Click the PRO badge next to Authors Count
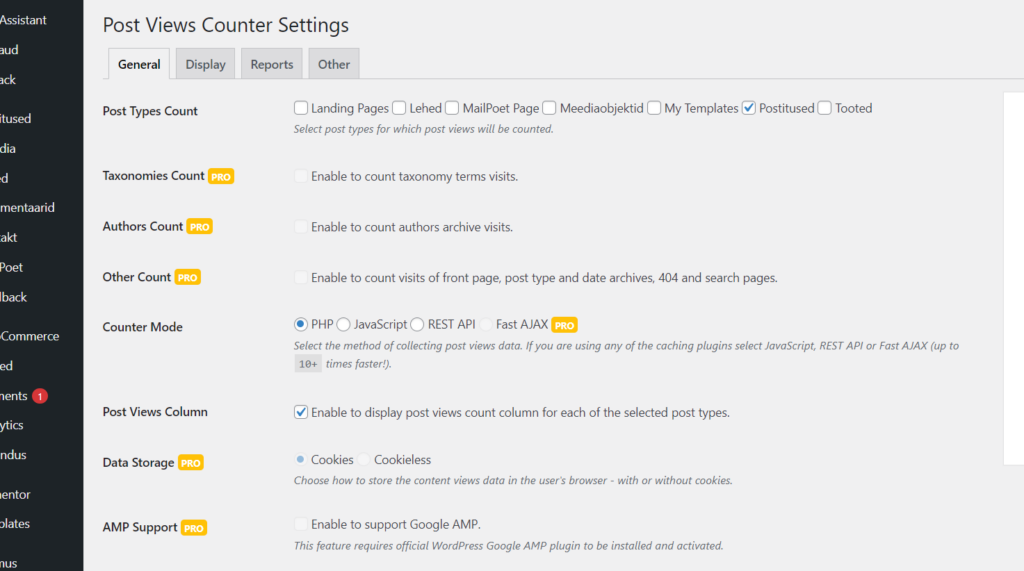Viewport: 1024px width, 571px height. [x=200, y=227]
